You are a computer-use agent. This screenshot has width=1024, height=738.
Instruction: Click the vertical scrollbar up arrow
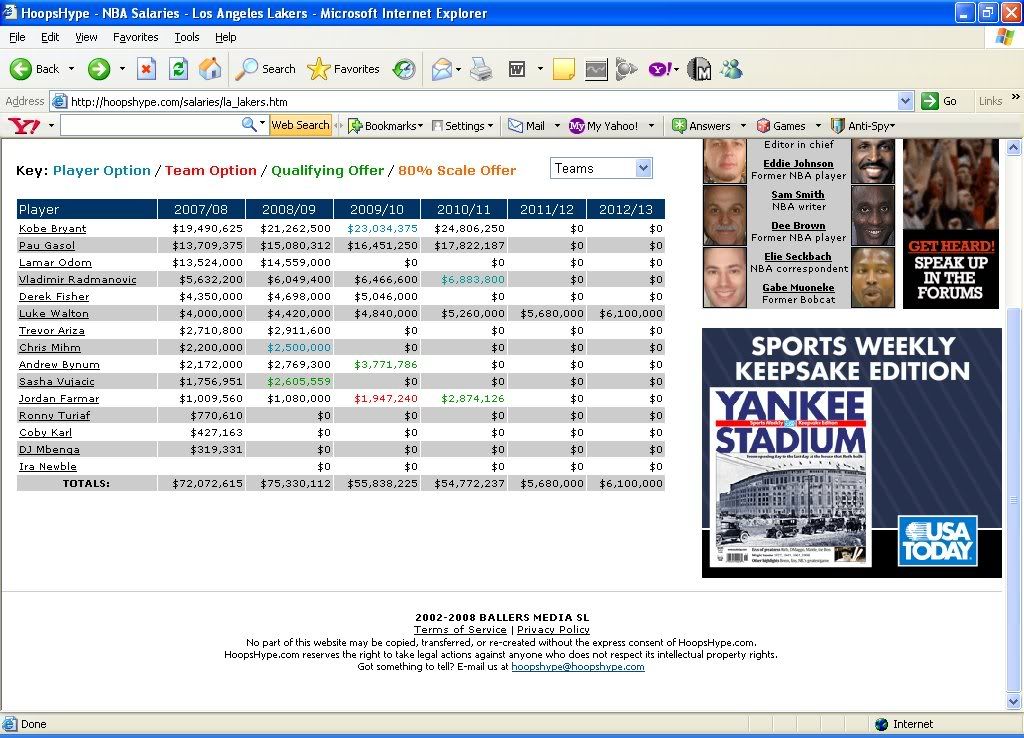(1013, 147)
